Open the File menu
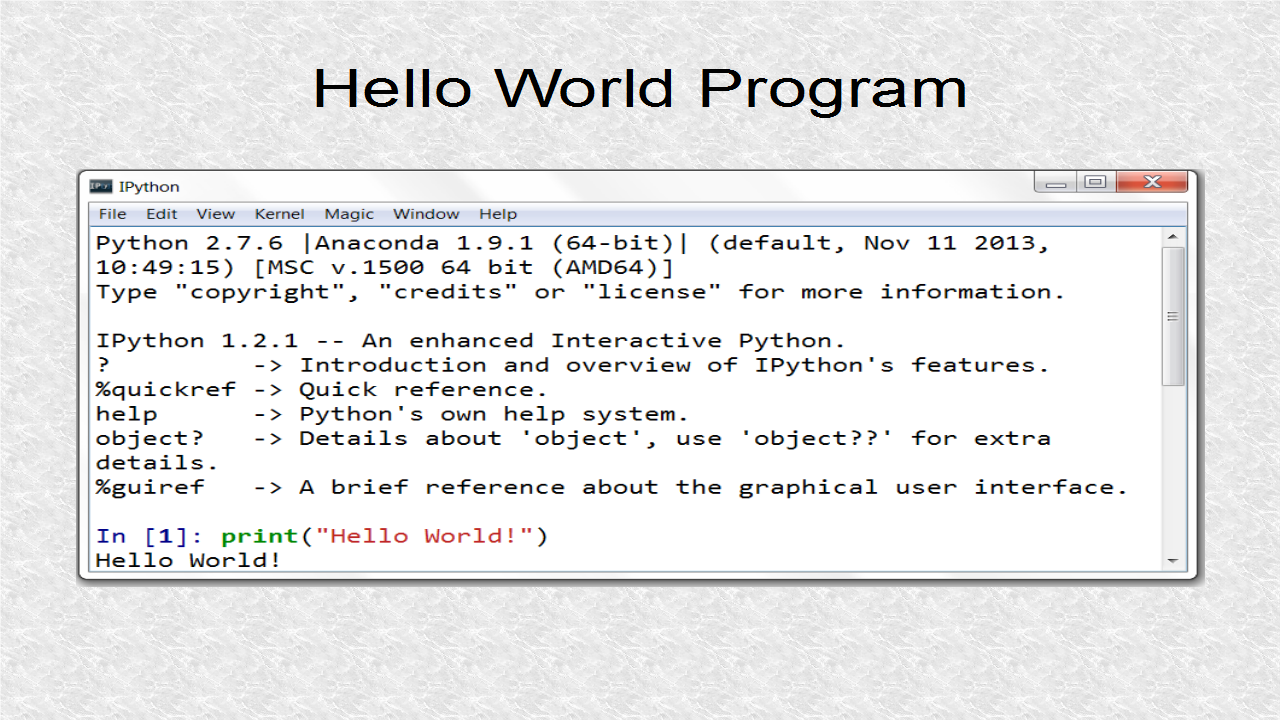The image size is (1280, 720). (111, 213)
